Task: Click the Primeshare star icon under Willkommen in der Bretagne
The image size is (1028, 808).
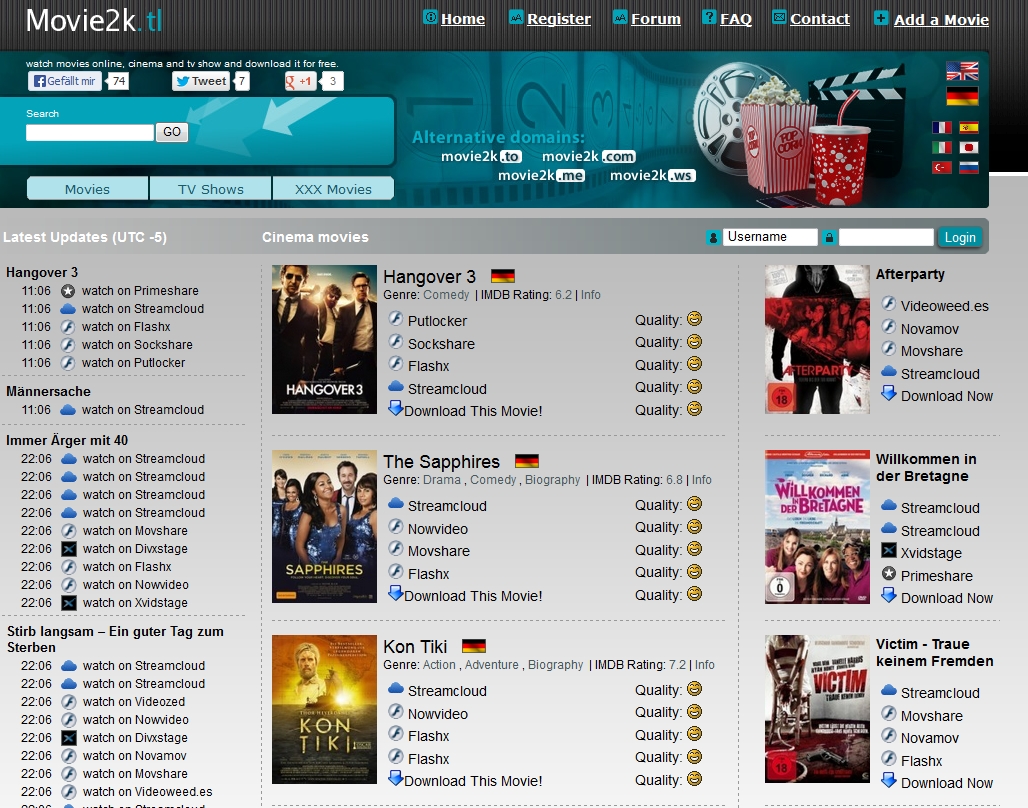Action: (x=888, y=574)
